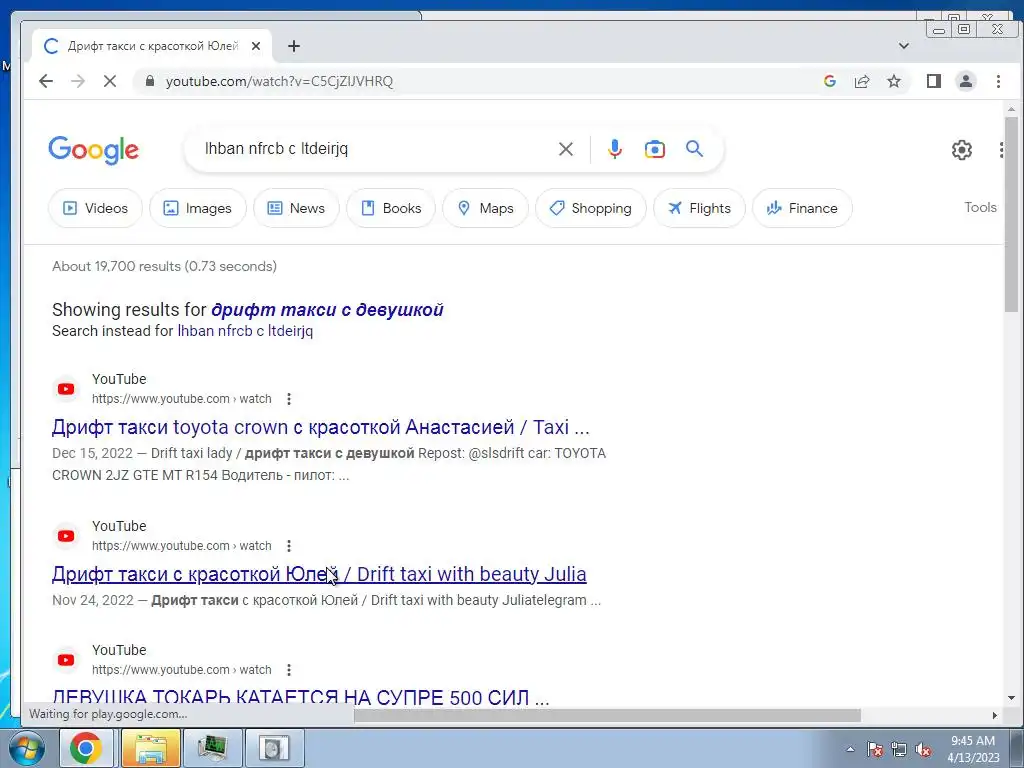
Task: Go back to the previous page
Action: point(46,81)
